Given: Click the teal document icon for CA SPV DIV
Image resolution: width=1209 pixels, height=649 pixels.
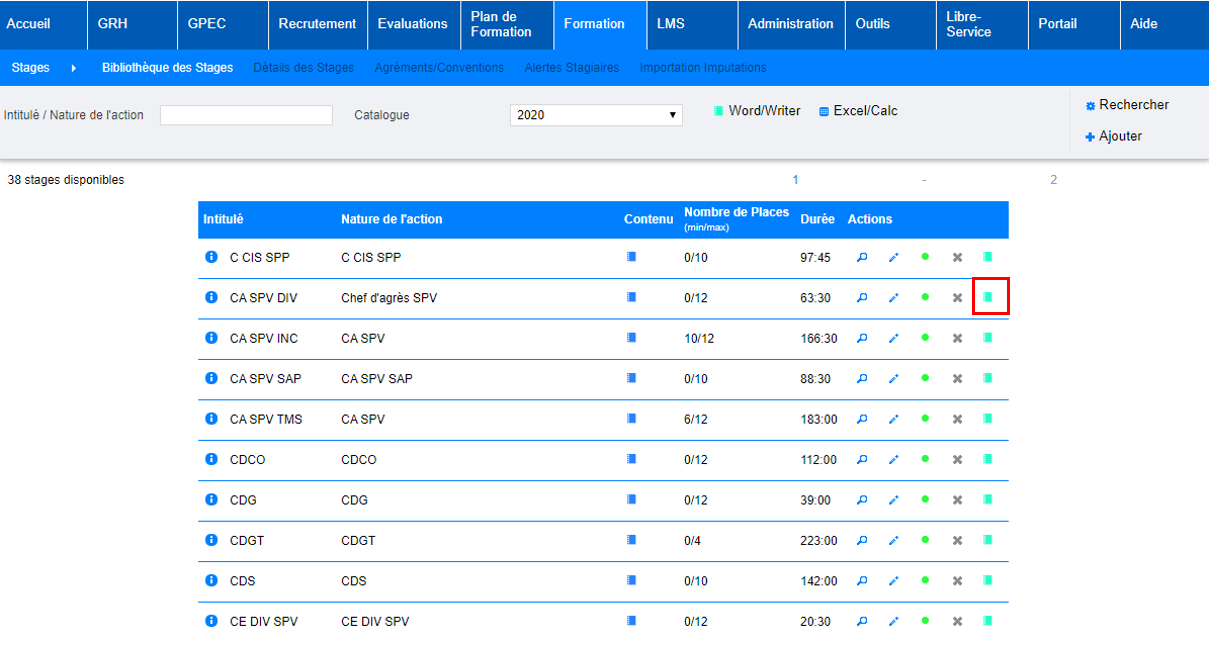Looking at the screenshot, I should point(988,297).
